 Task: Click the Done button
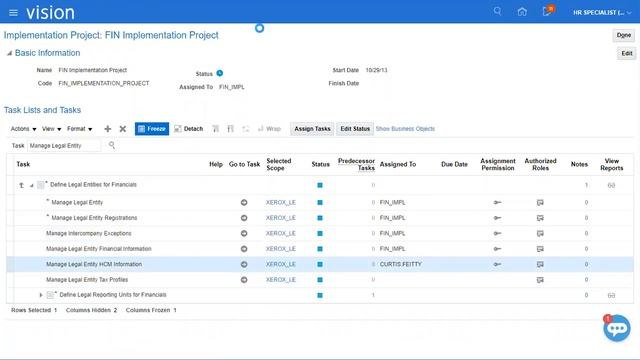624,35
